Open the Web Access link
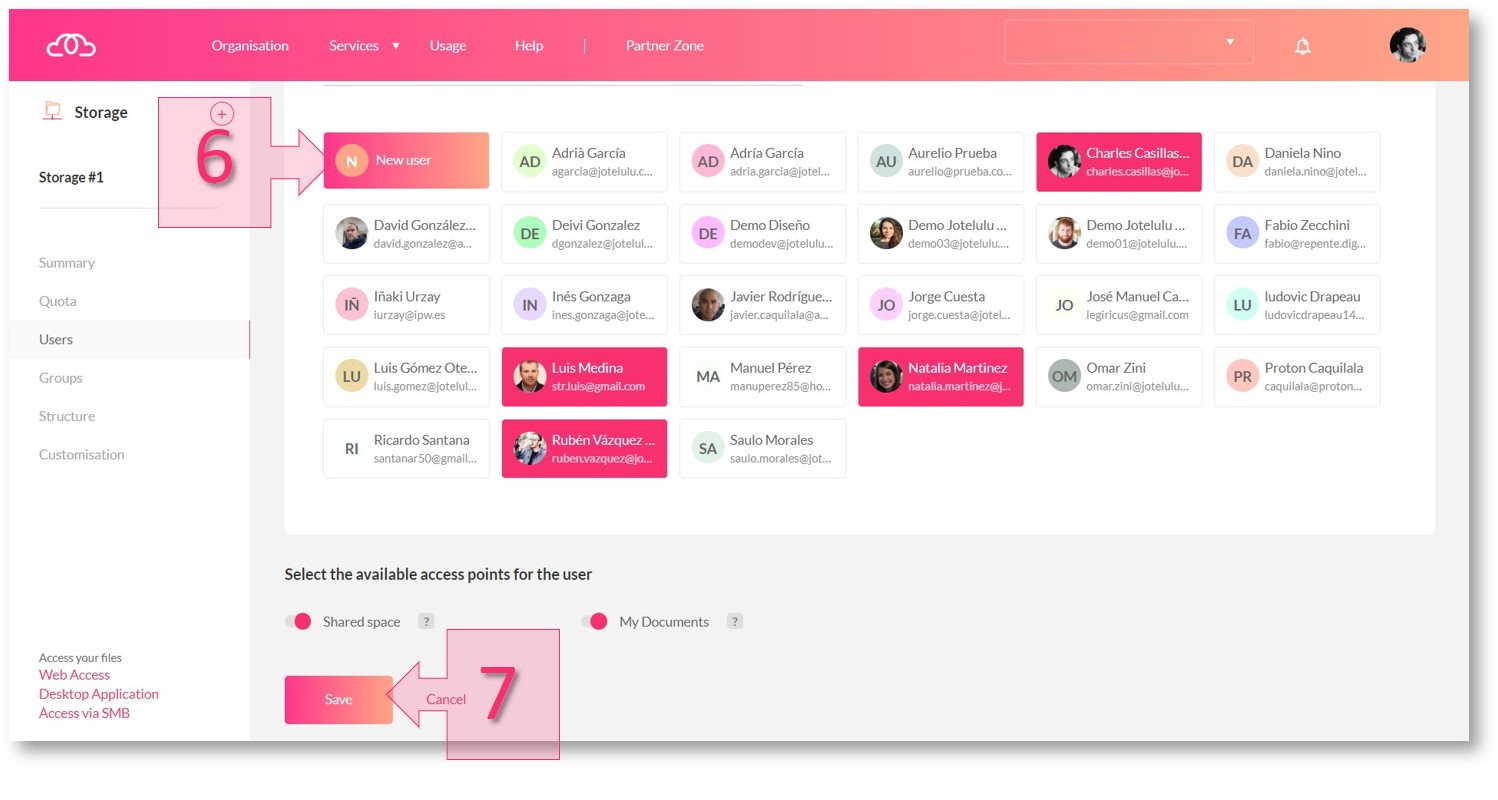Image resolution: width=1498 pixels, height=800 pixels. (74, 675)
